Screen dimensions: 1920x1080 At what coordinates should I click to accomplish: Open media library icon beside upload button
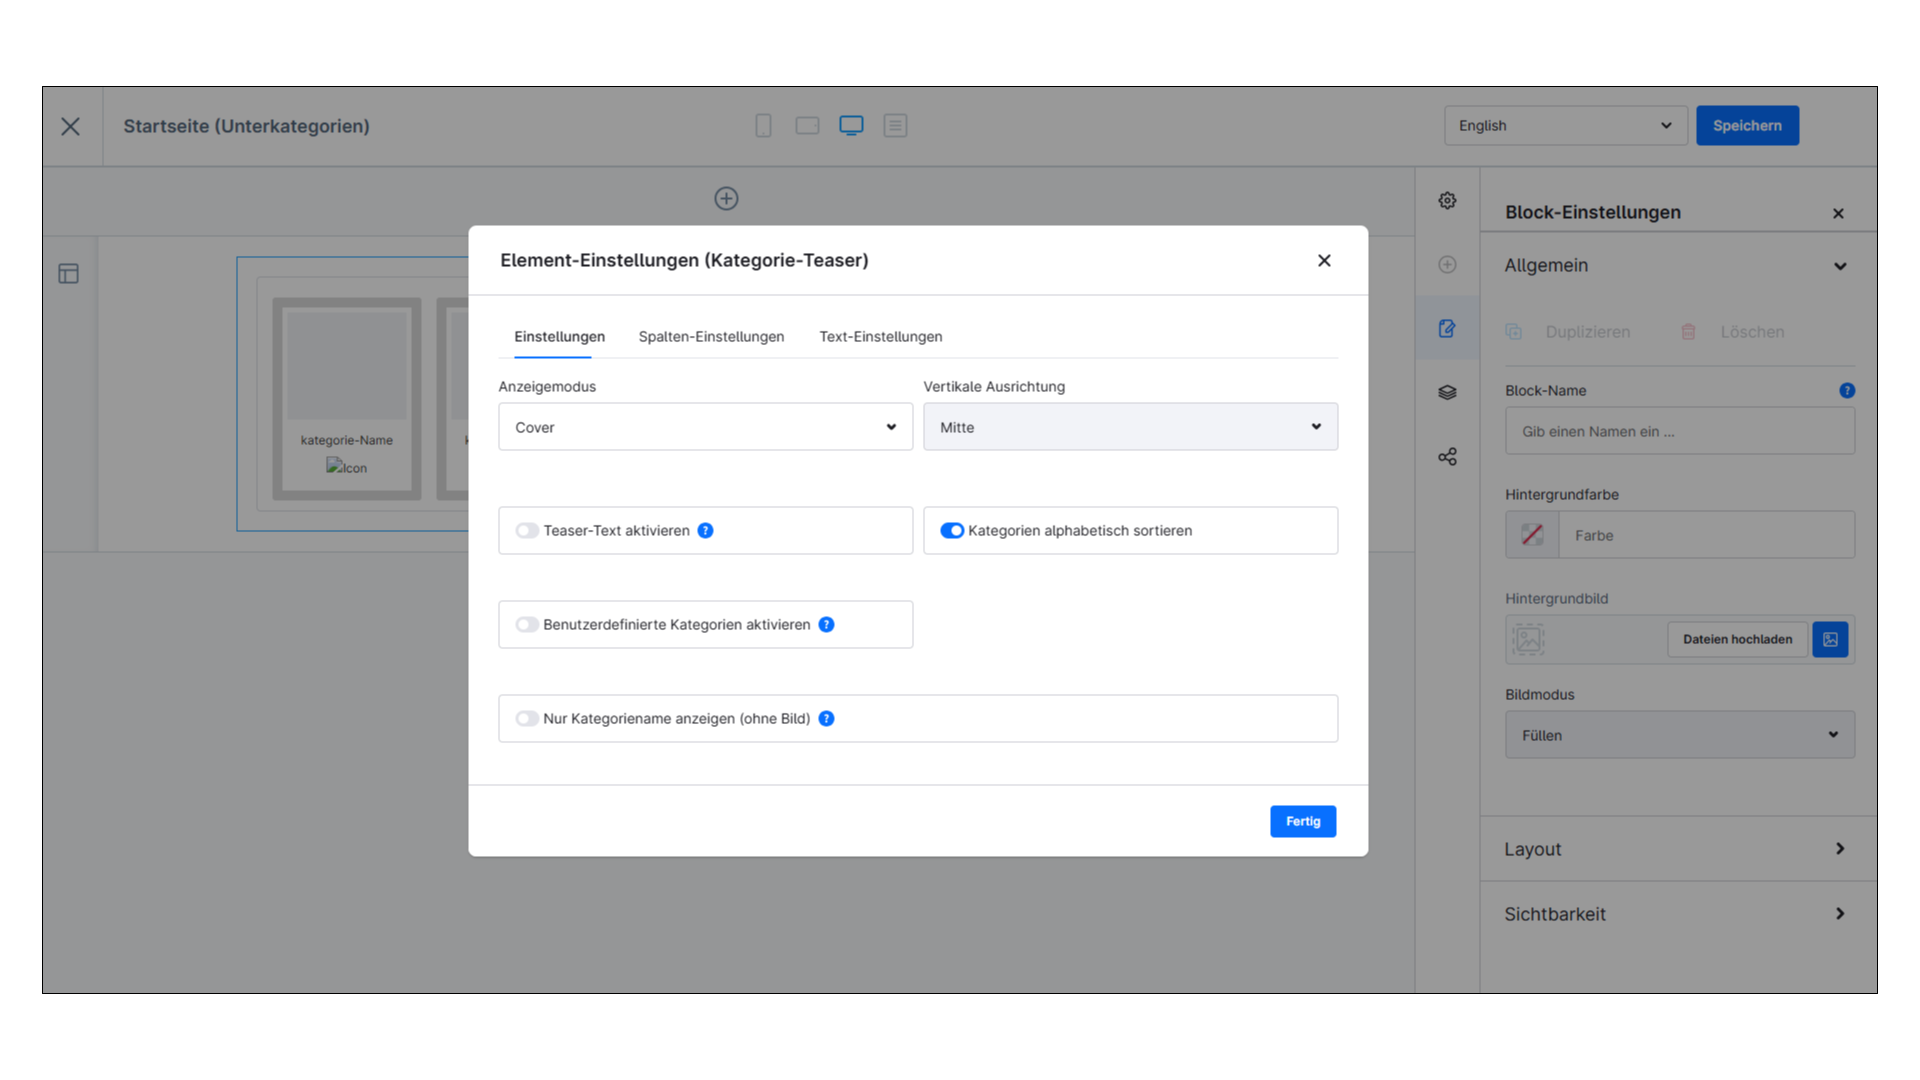[1830, 640]
